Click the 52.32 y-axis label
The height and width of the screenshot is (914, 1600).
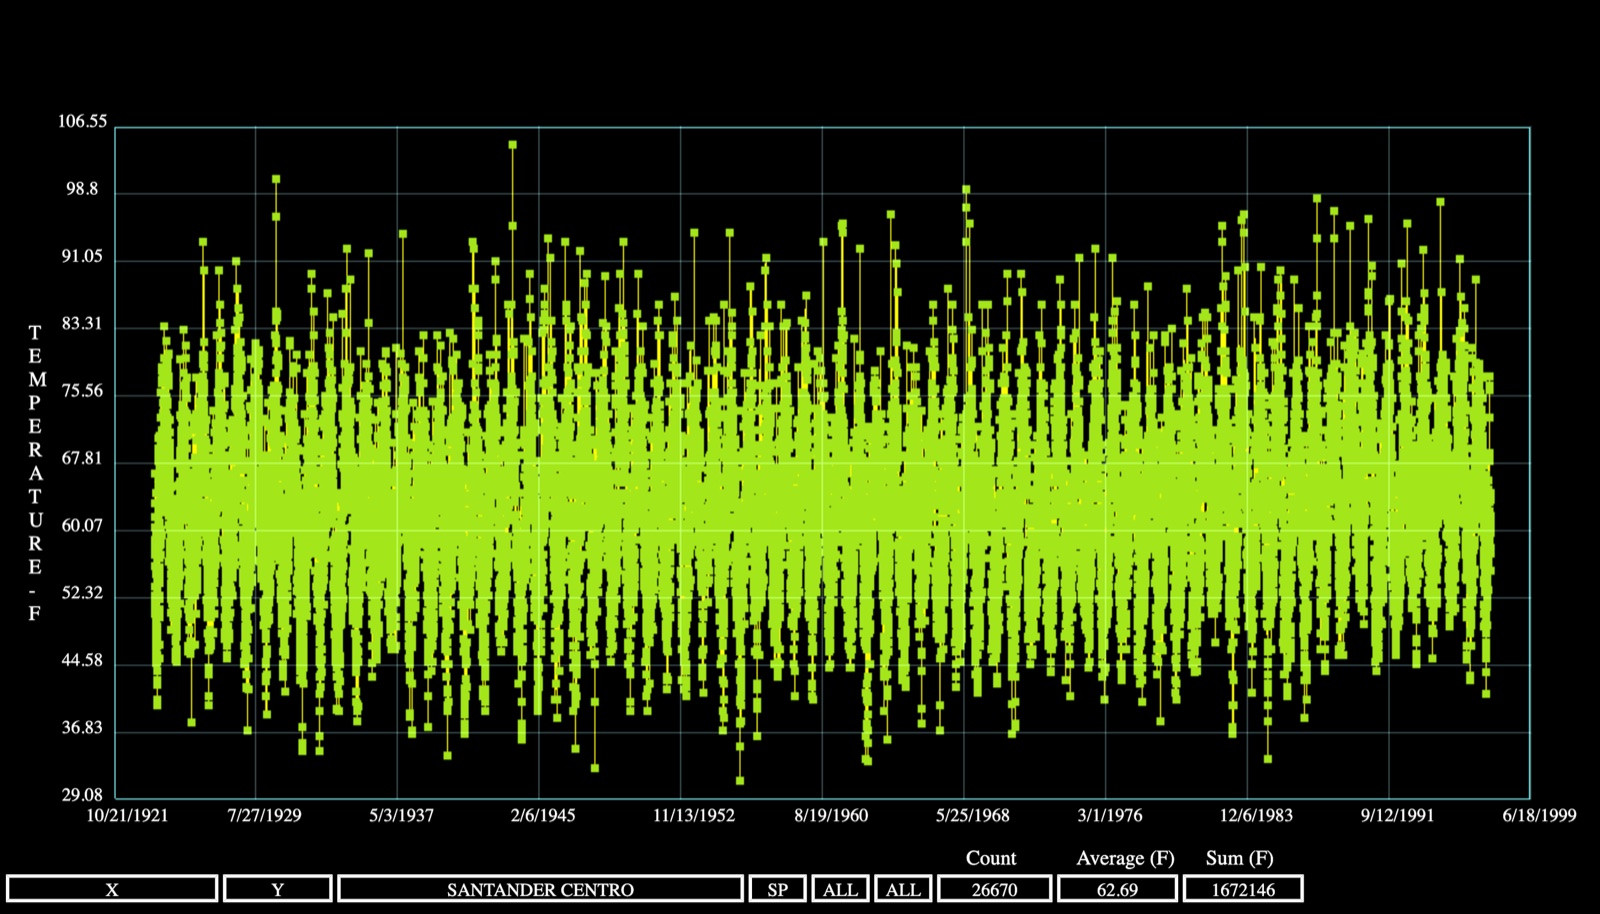[x=82, y=593]
